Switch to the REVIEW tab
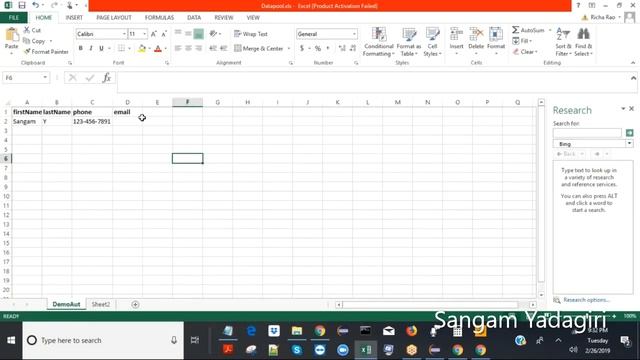The height and width of the screenshot is (360, 640). coord(224,18)
